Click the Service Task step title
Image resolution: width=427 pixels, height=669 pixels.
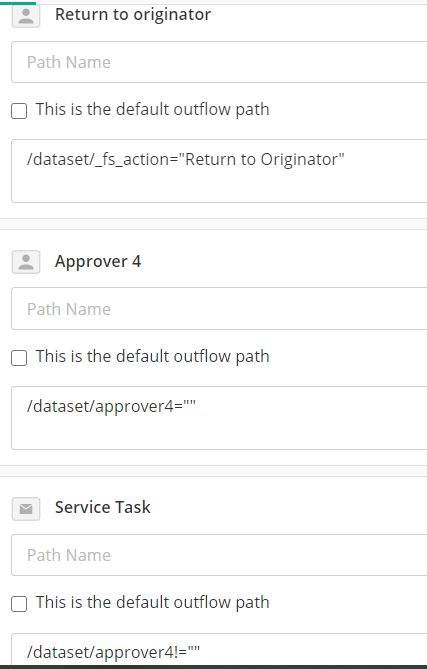[x=103, y=507]
